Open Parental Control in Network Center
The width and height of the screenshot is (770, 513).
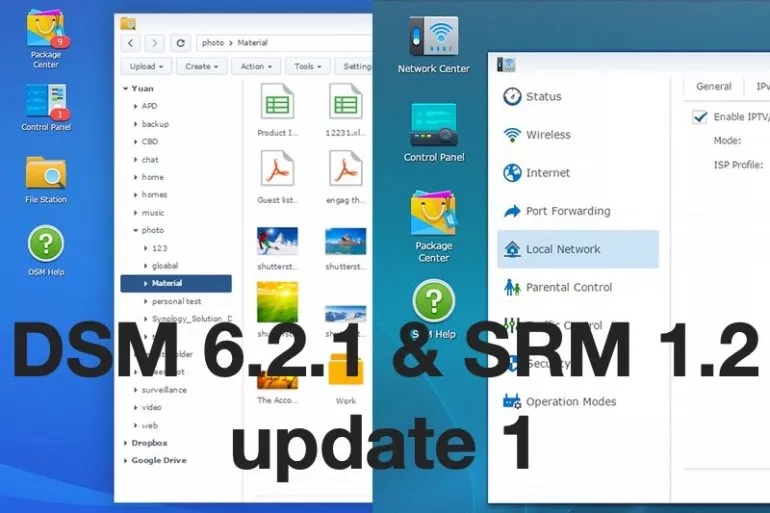(x=578, y=287)
